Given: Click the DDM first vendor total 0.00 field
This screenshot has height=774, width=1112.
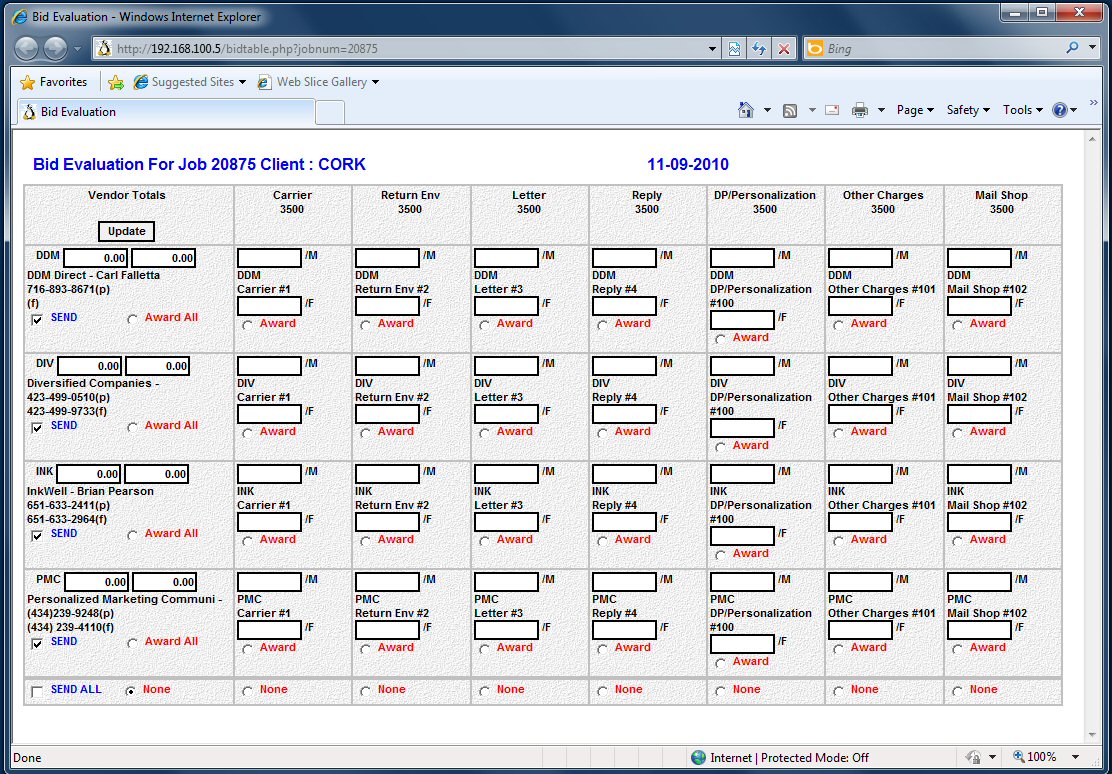Looking at the screenshot, I should (96, 258).
